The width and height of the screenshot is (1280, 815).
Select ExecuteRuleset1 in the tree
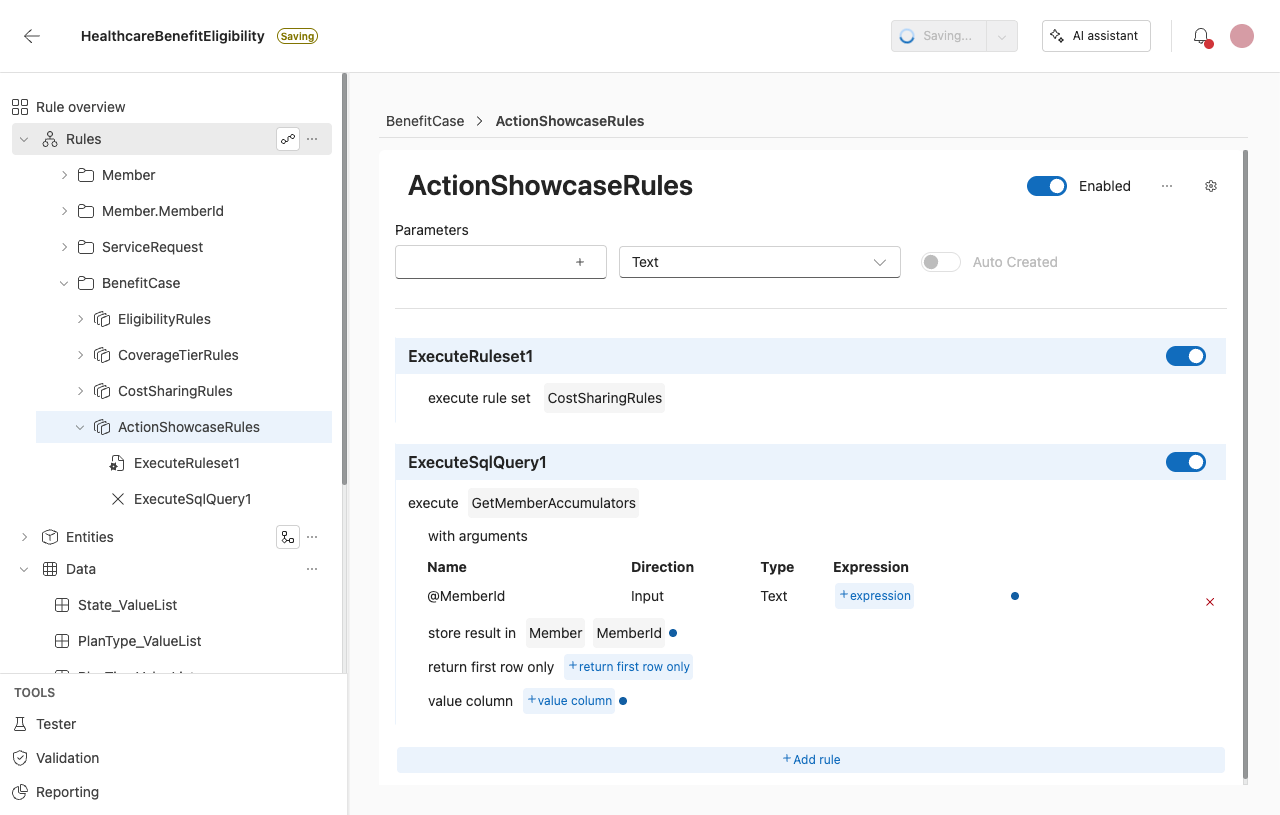(186, 463)
